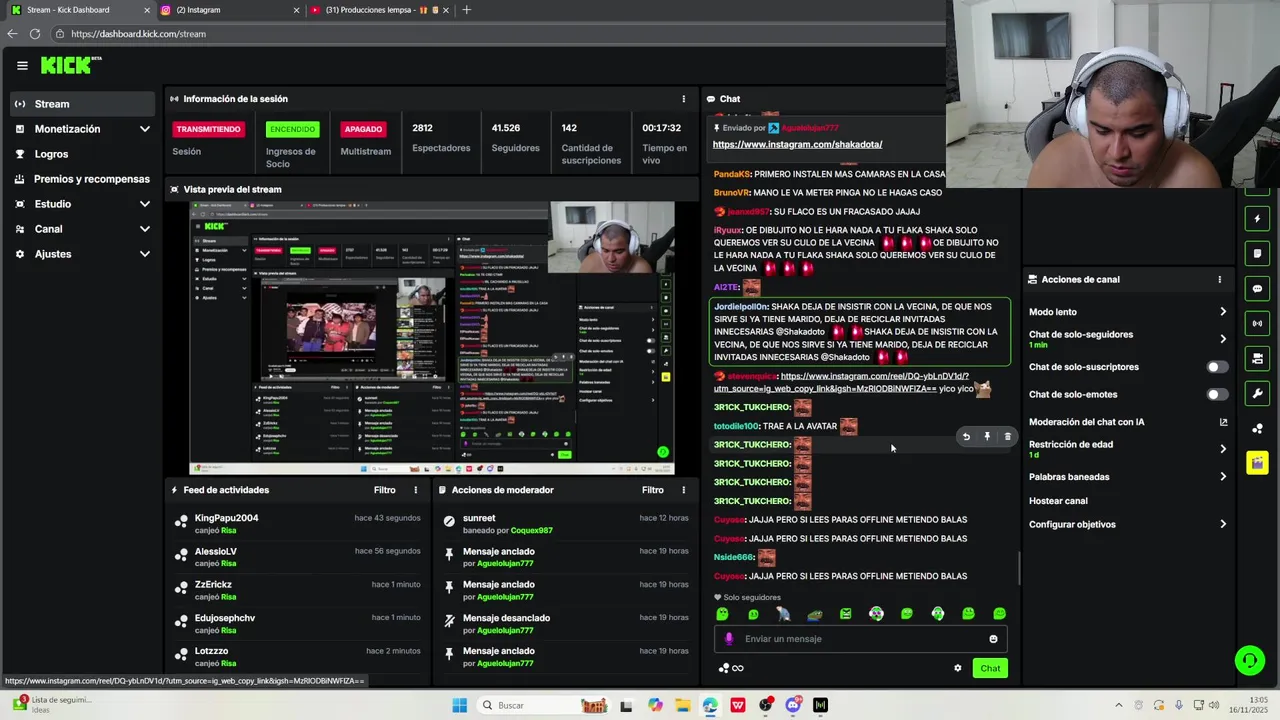Open the Windows Start menu
Screen dimensions: 1280x720
pos(459,705)
